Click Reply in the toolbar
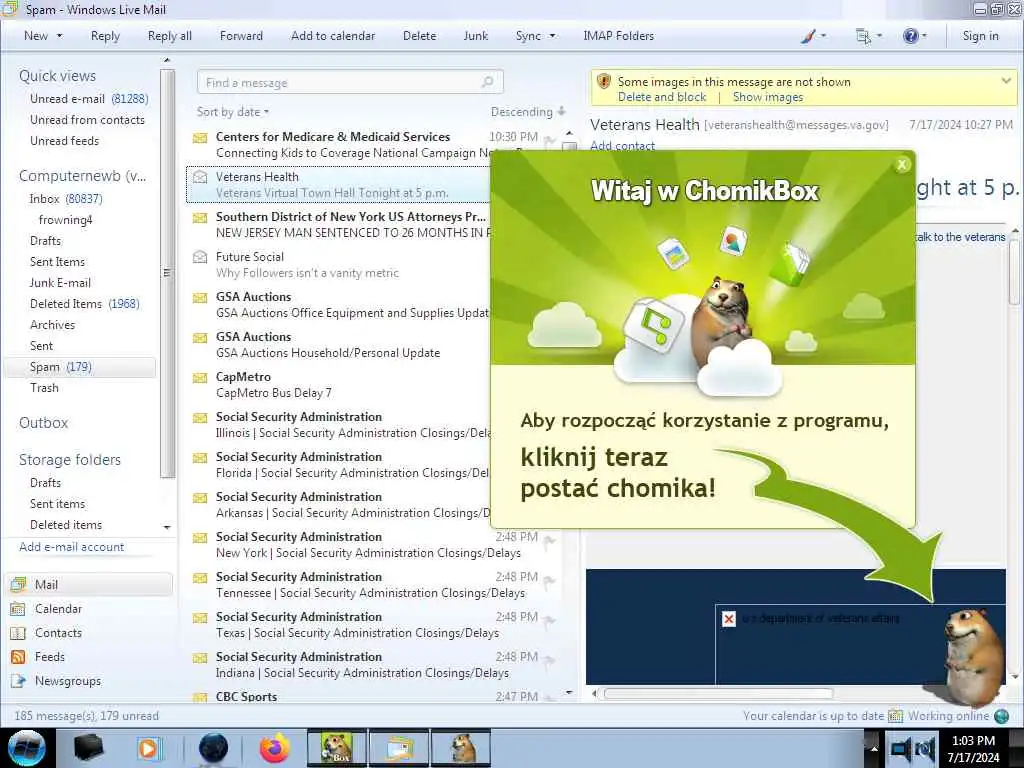The height and width of the screenshot is (768, 1024). point(105,36)
